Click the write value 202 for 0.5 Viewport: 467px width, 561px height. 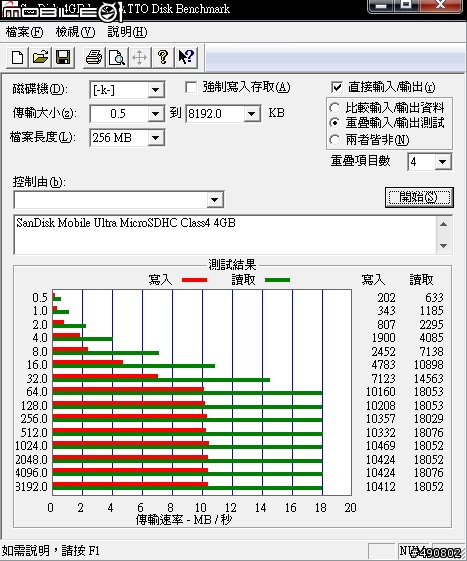(x=386, y=298)
